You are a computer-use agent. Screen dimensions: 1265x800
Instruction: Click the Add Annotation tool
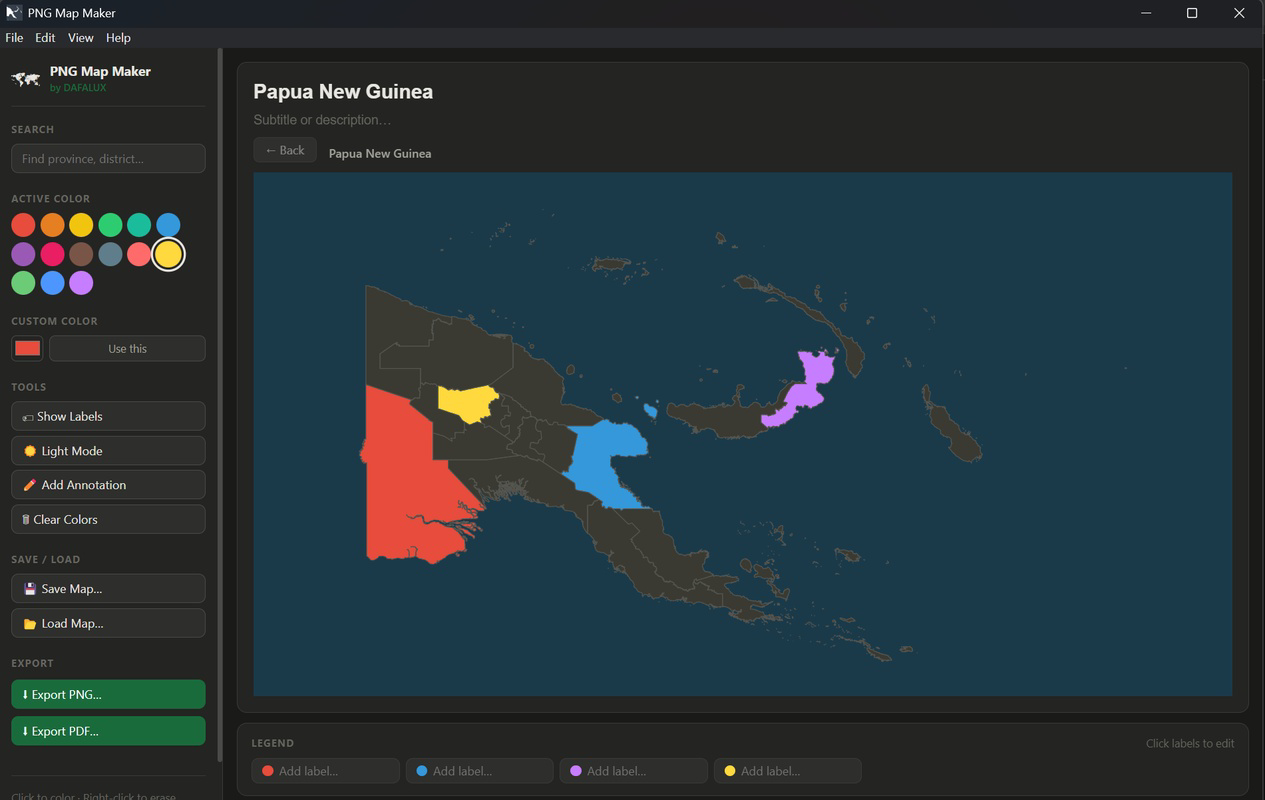tap(108, 485)
